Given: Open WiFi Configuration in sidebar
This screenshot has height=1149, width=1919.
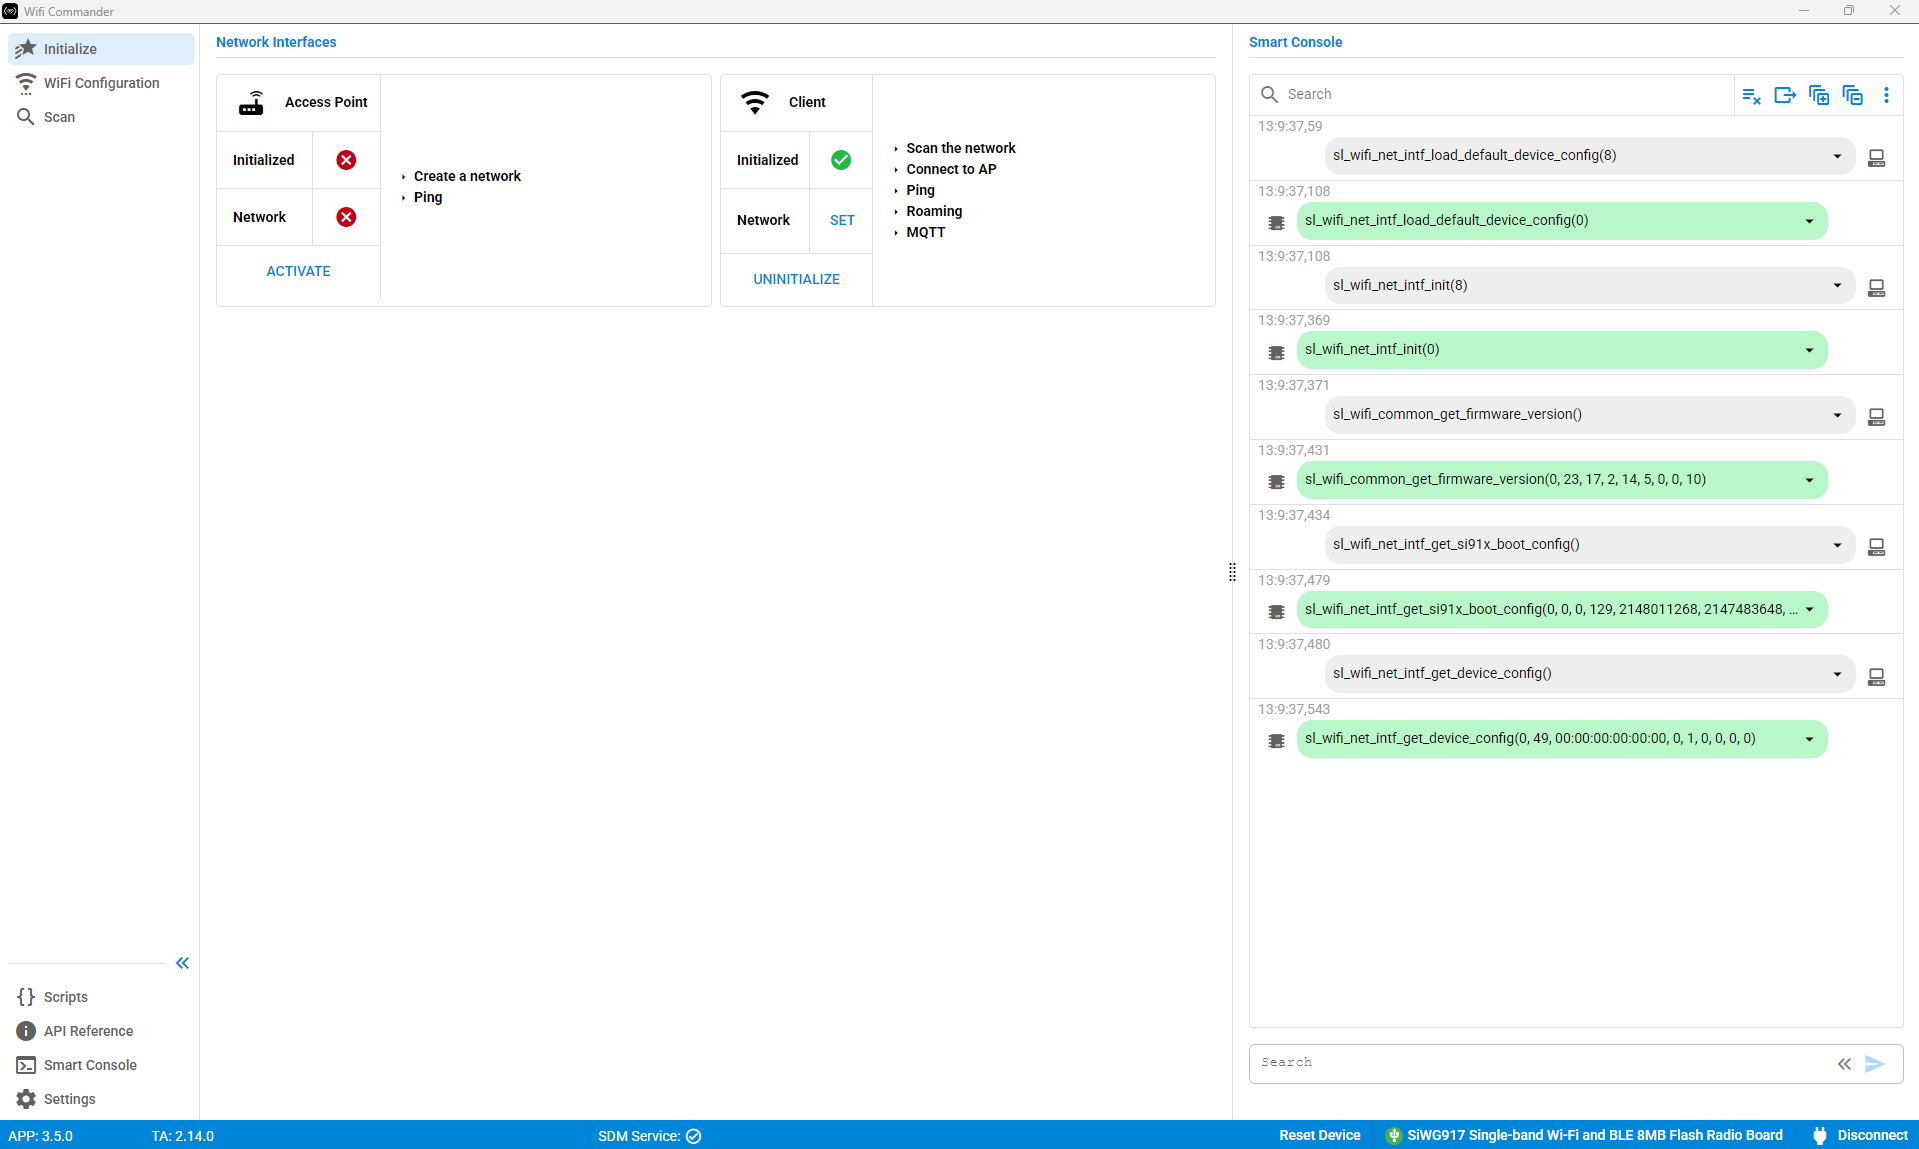Looking at the screenshot, I should 101,83.
